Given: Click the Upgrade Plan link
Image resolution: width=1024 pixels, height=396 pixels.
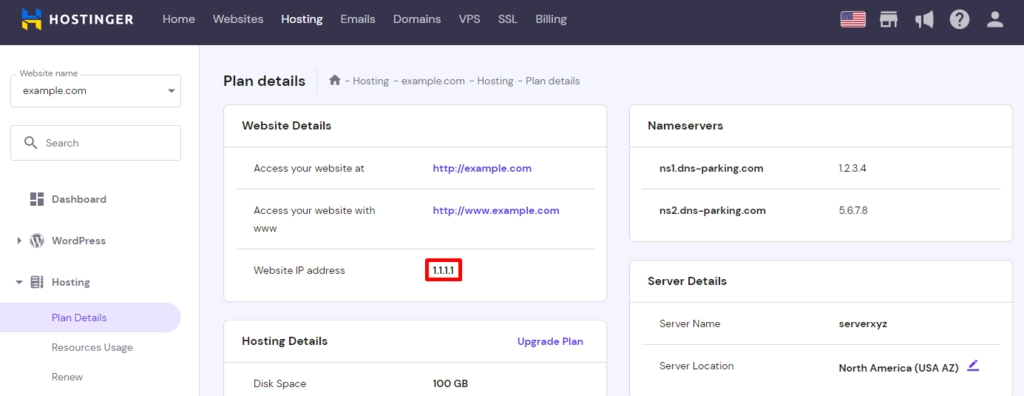Looking at the screenshot, I should pyautogui.click(x=550, y=341).
